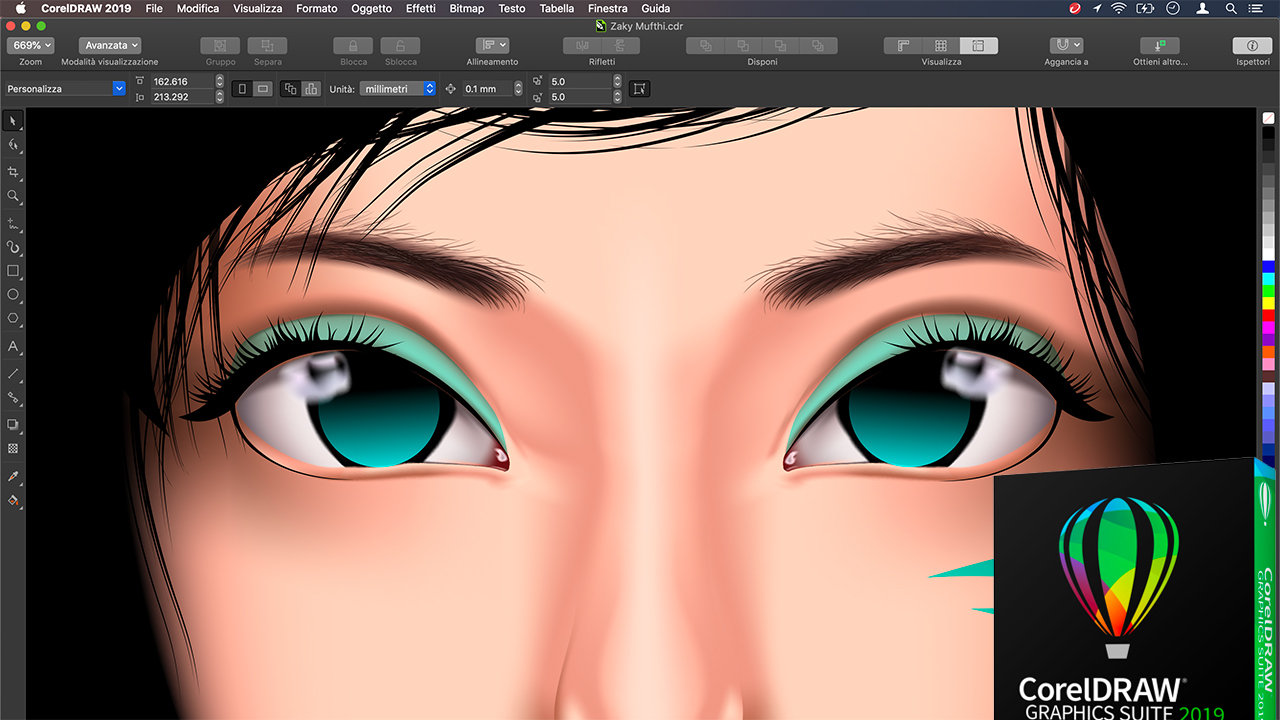Toggle All pages layout button
1280x720 pixels.
tap(290, 89)
